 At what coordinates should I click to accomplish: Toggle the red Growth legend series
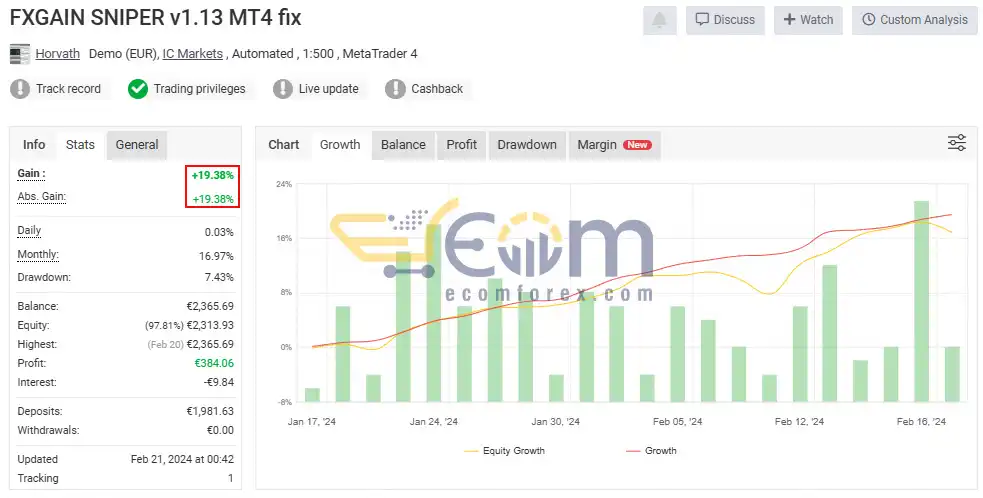click(x=652, y=451)
